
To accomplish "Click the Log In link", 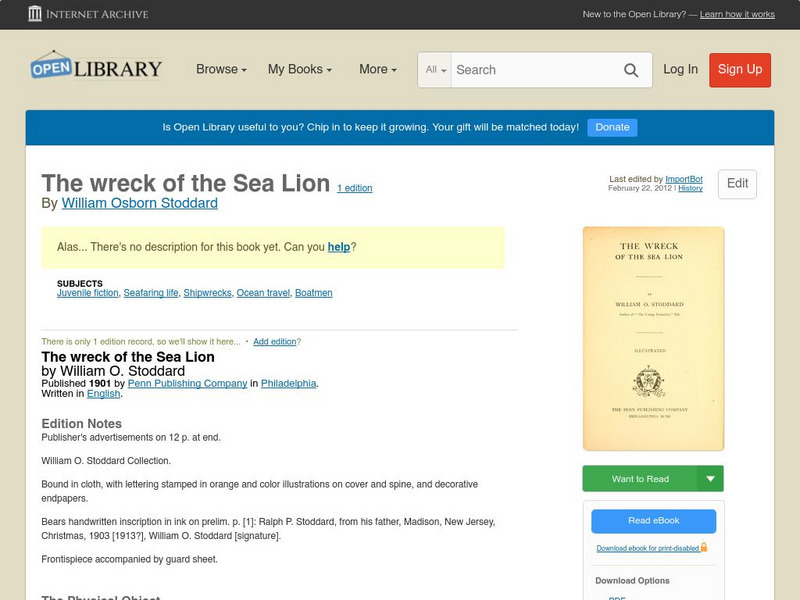I will click(x=680, y=69).
